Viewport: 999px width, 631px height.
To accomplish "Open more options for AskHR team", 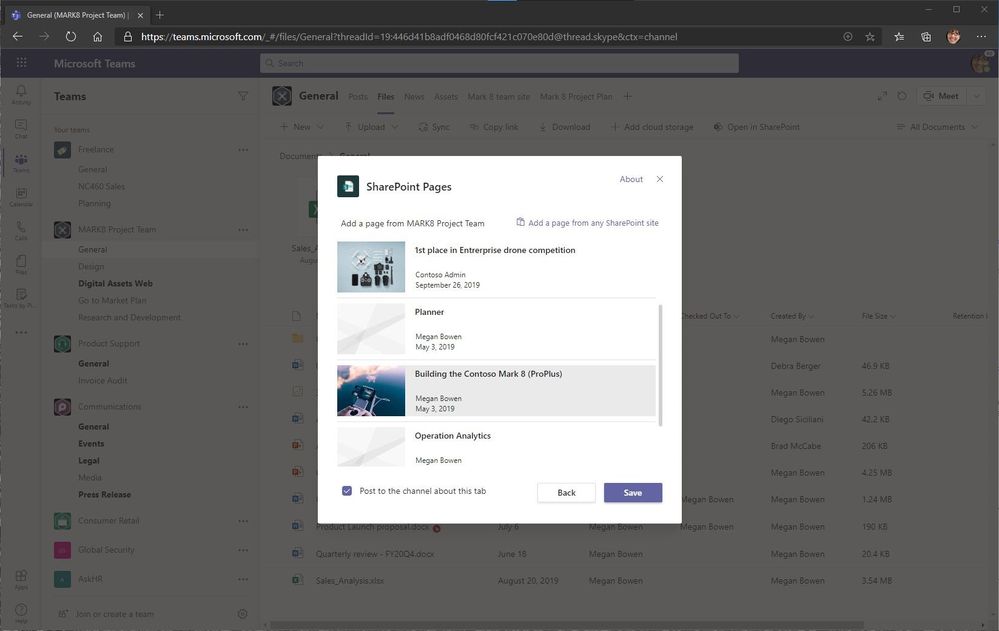I will coord(243,579).
